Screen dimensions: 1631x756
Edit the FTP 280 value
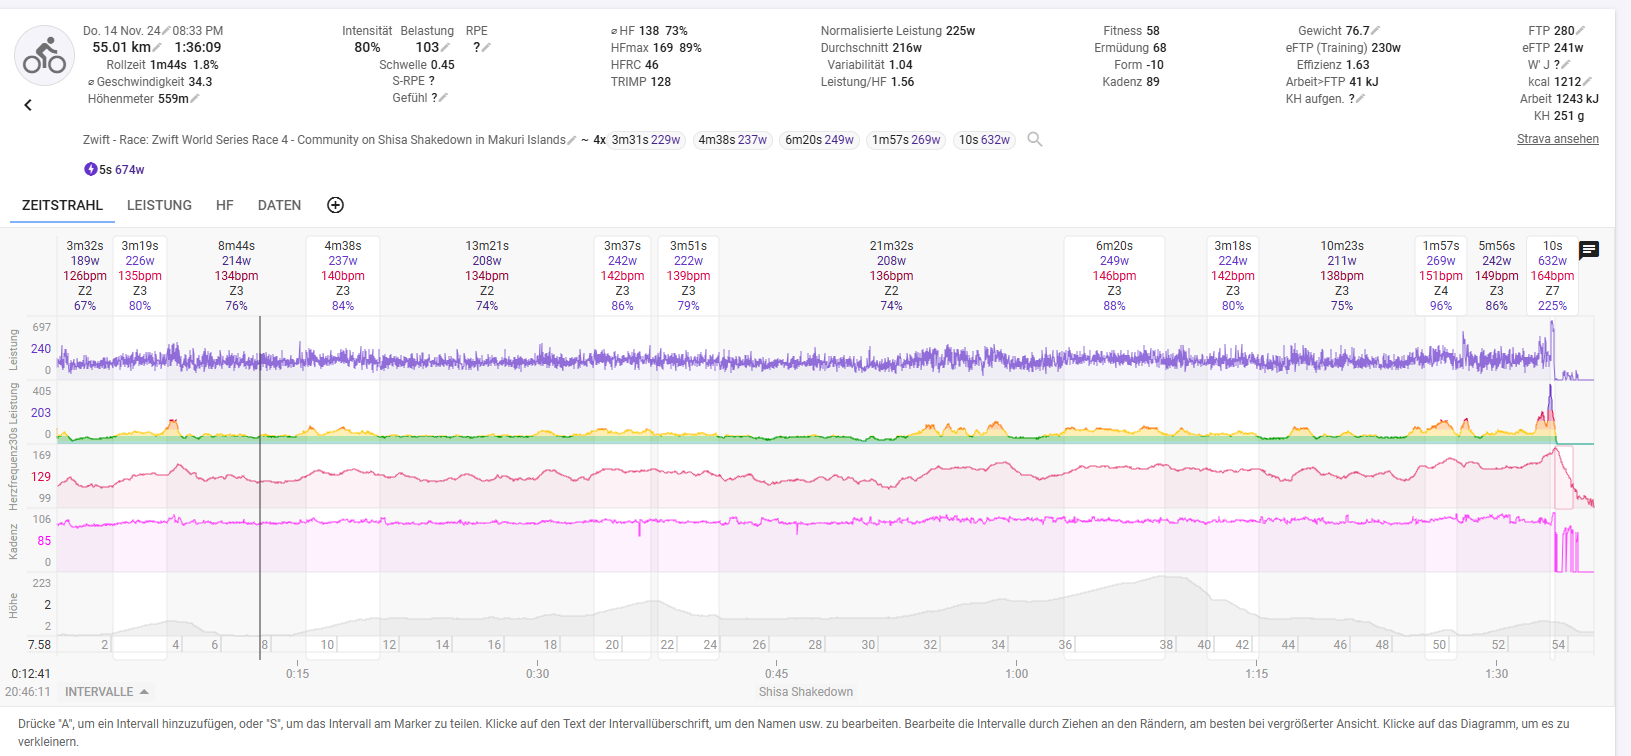click(1581, 31)
